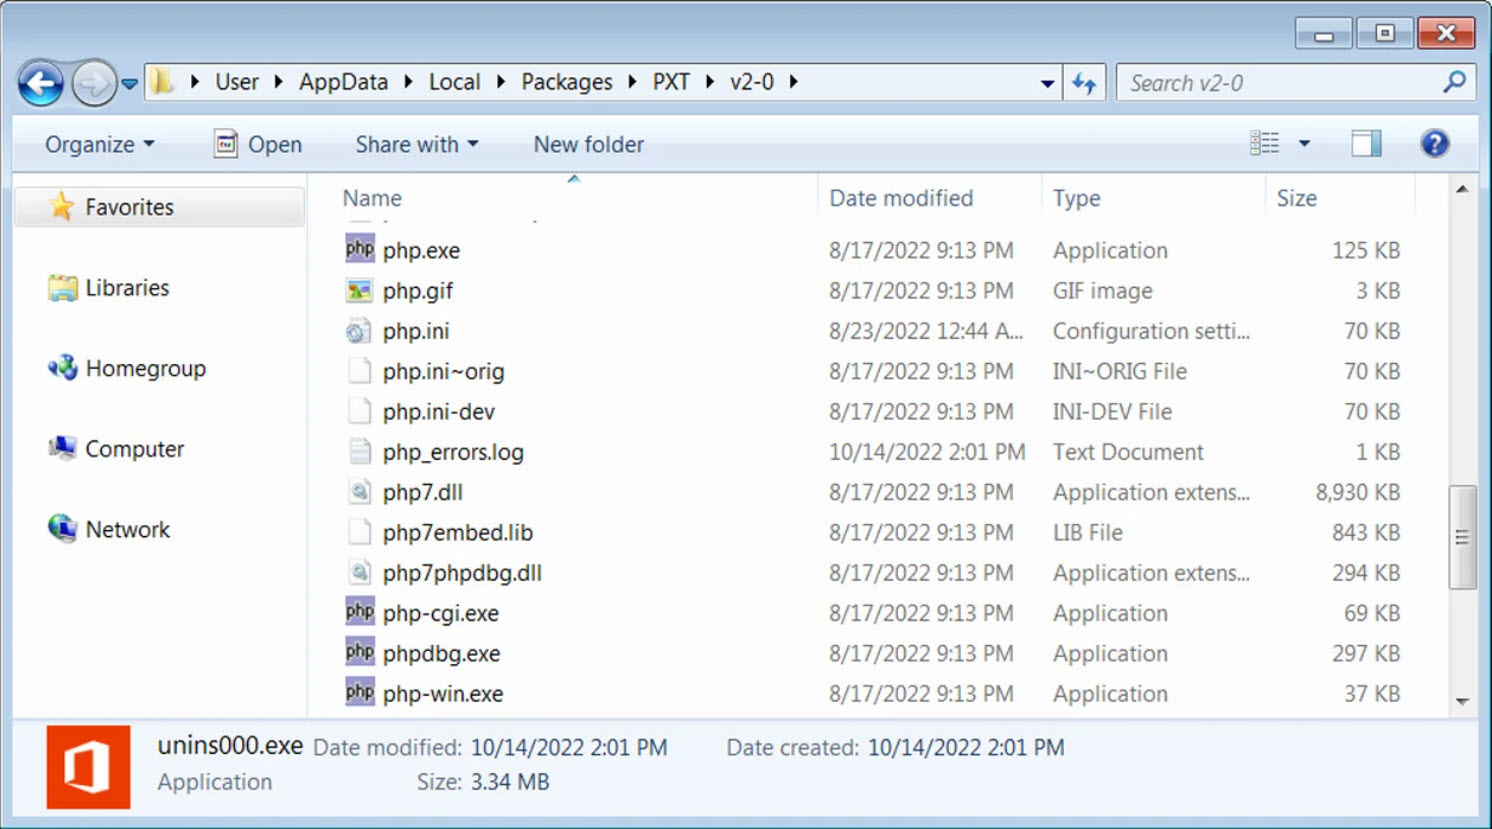
Task: Select the php-cgi.exe application icon
Action: click(x=359, y=613)
